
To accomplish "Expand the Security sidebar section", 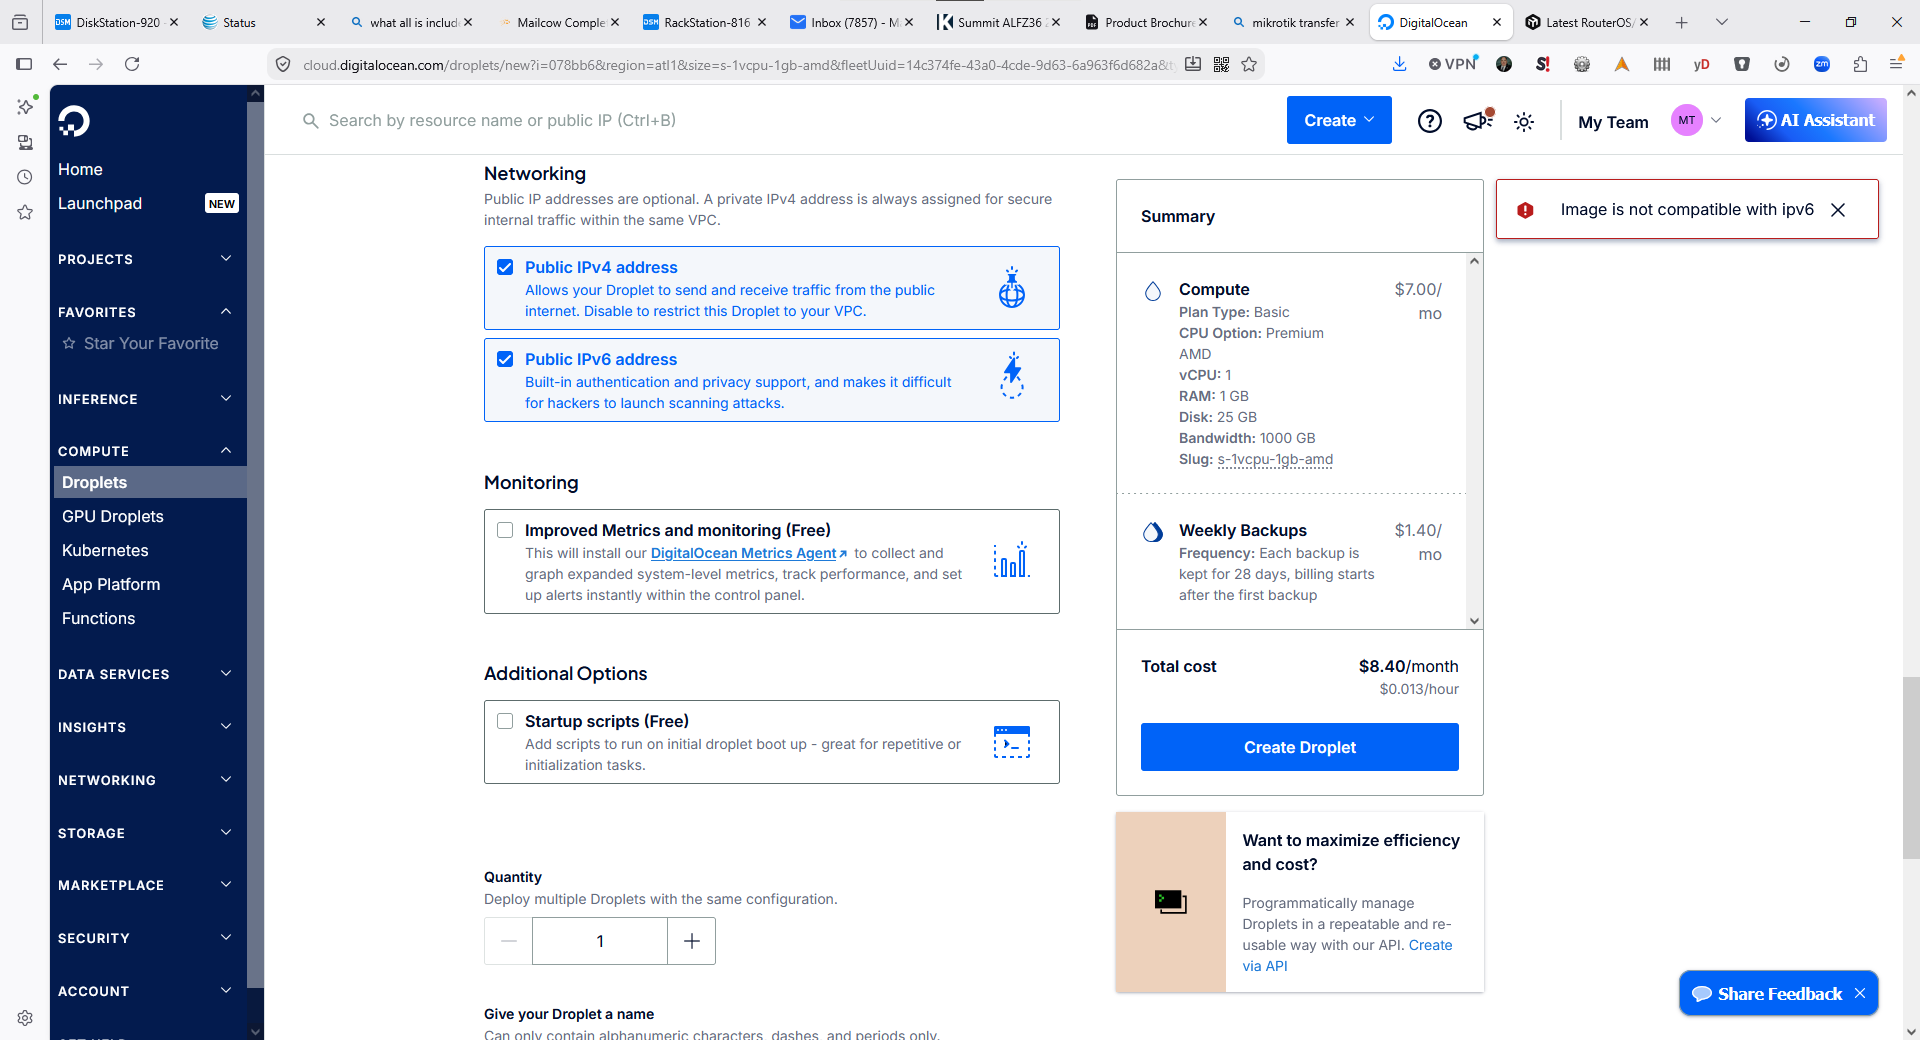I will 146,938.
